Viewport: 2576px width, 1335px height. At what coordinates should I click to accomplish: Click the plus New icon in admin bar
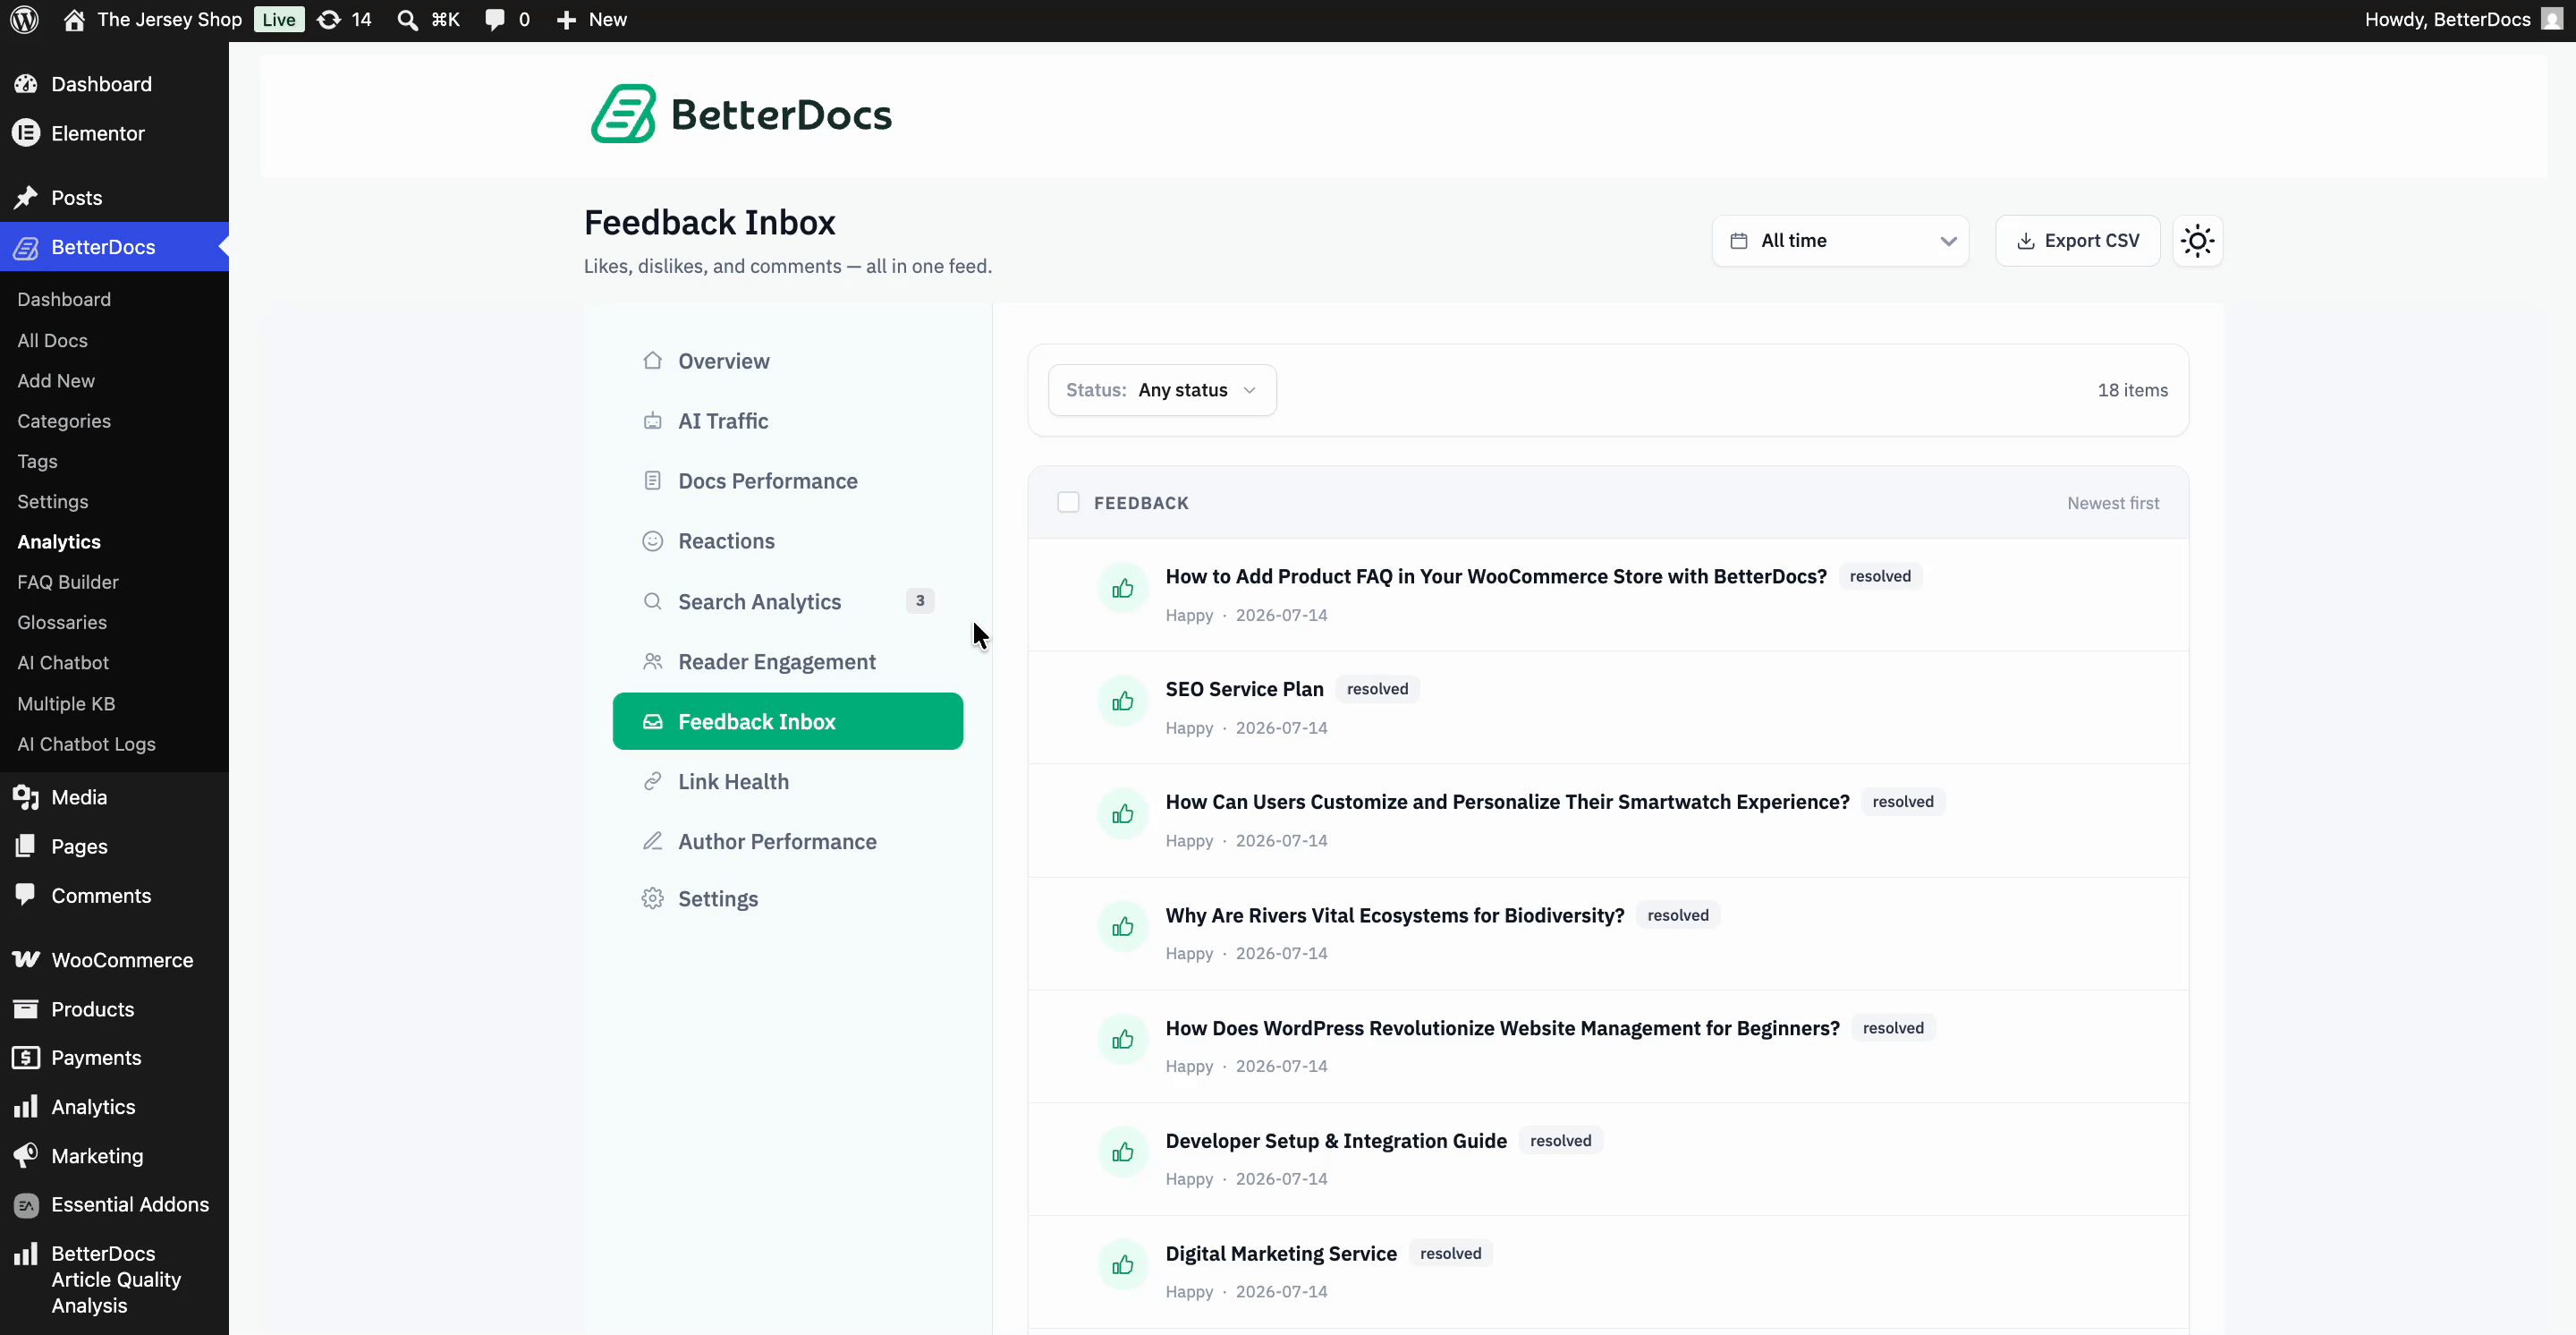566,20
